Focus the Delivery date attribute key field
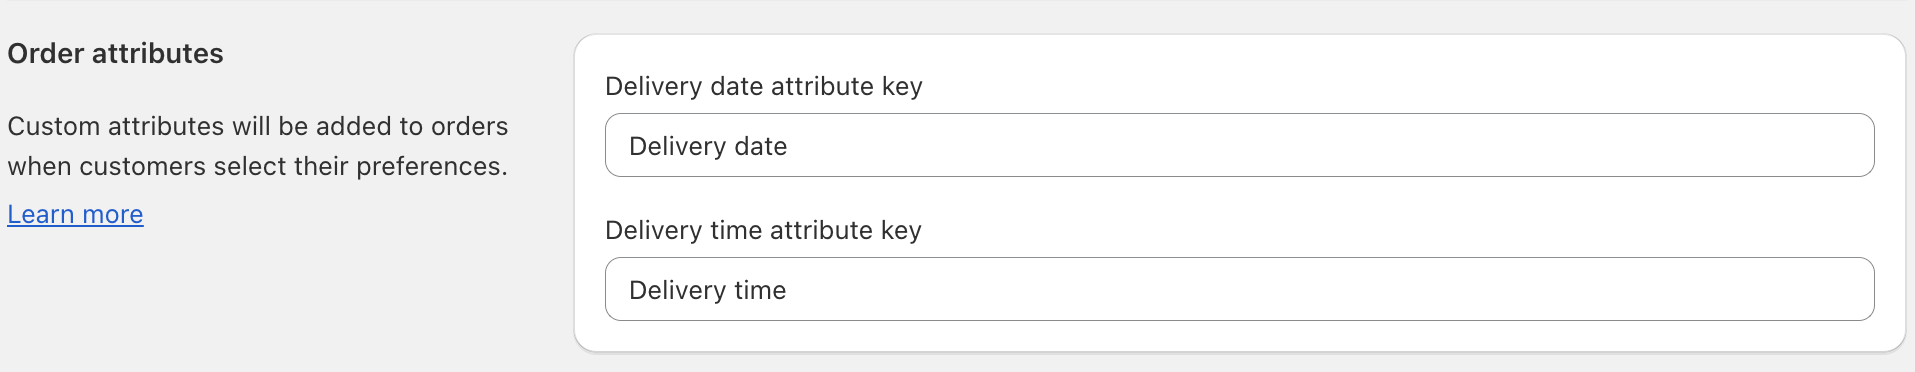The height and width of the screenshot is (372, 1915). click(x=1239, y=145)
